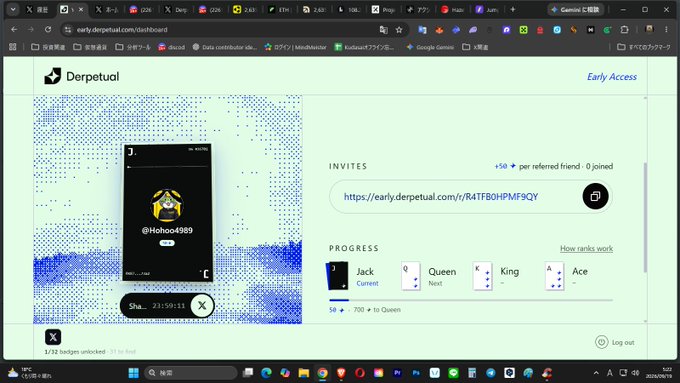Click the 1/32 badges unlocked text

tap(75, 351)
